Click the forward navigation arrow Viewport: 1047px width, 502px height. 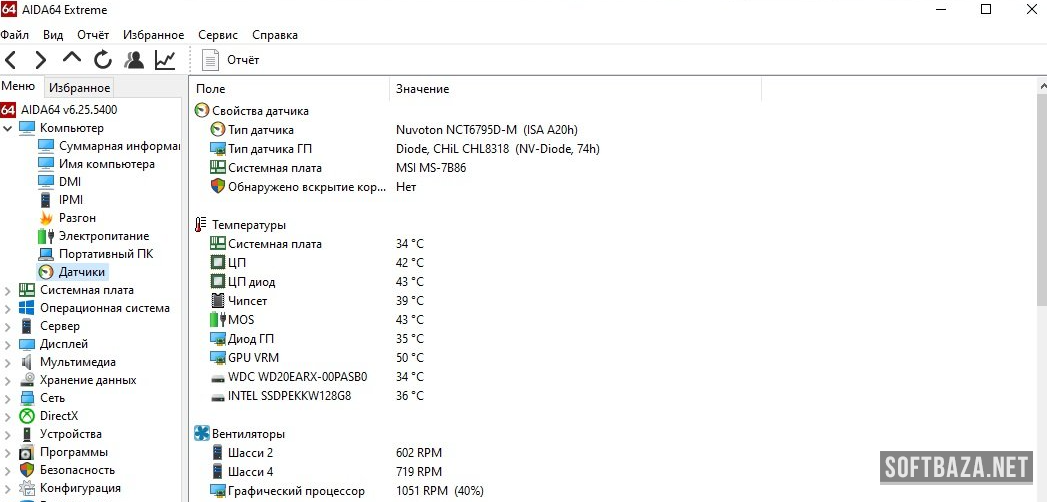[x=40, y=60]
